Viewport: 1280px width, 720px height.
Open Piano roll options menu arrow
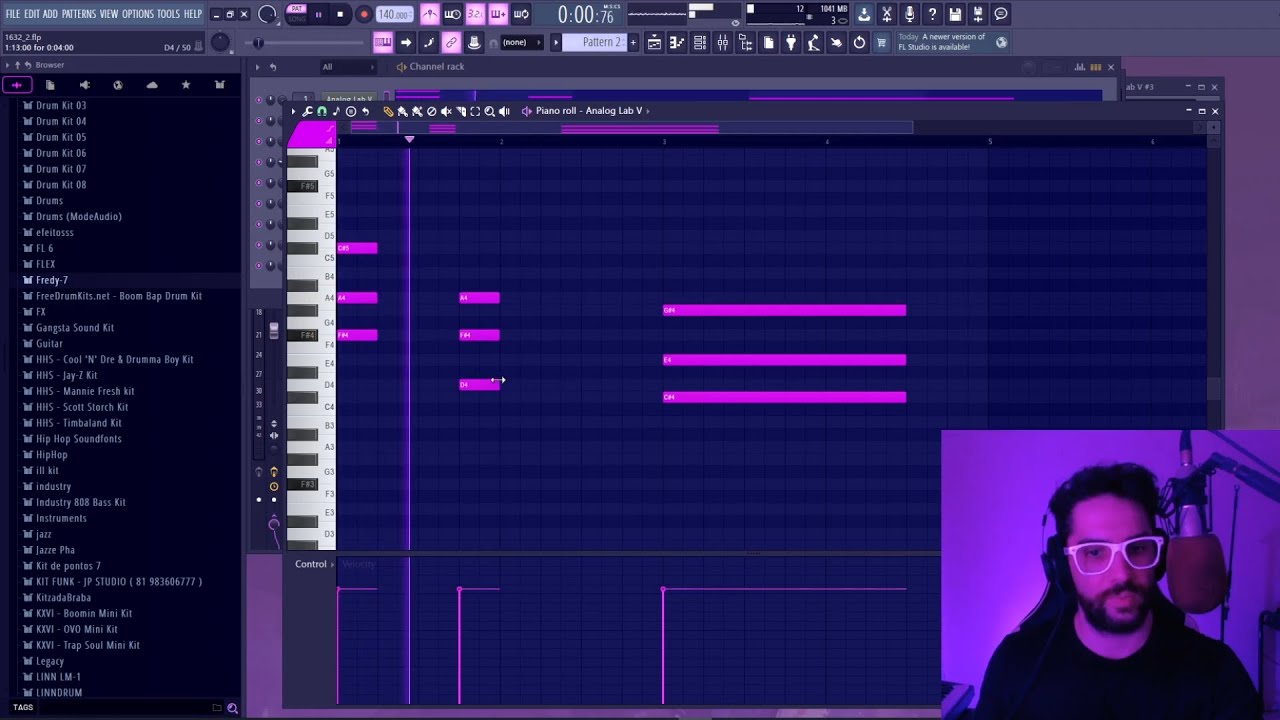293,111
